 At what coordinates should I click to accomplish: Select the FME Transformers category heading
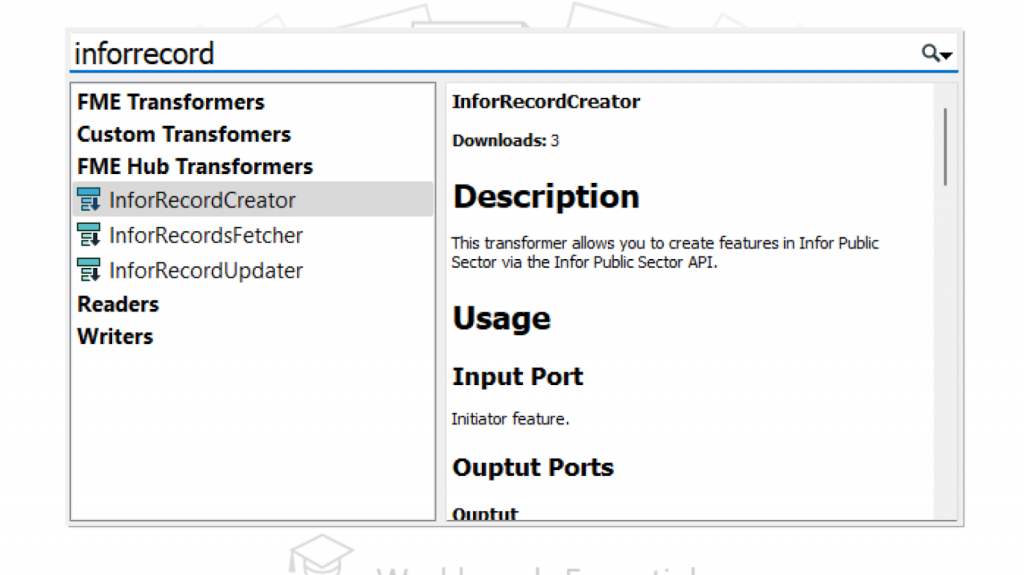[171, 102]
